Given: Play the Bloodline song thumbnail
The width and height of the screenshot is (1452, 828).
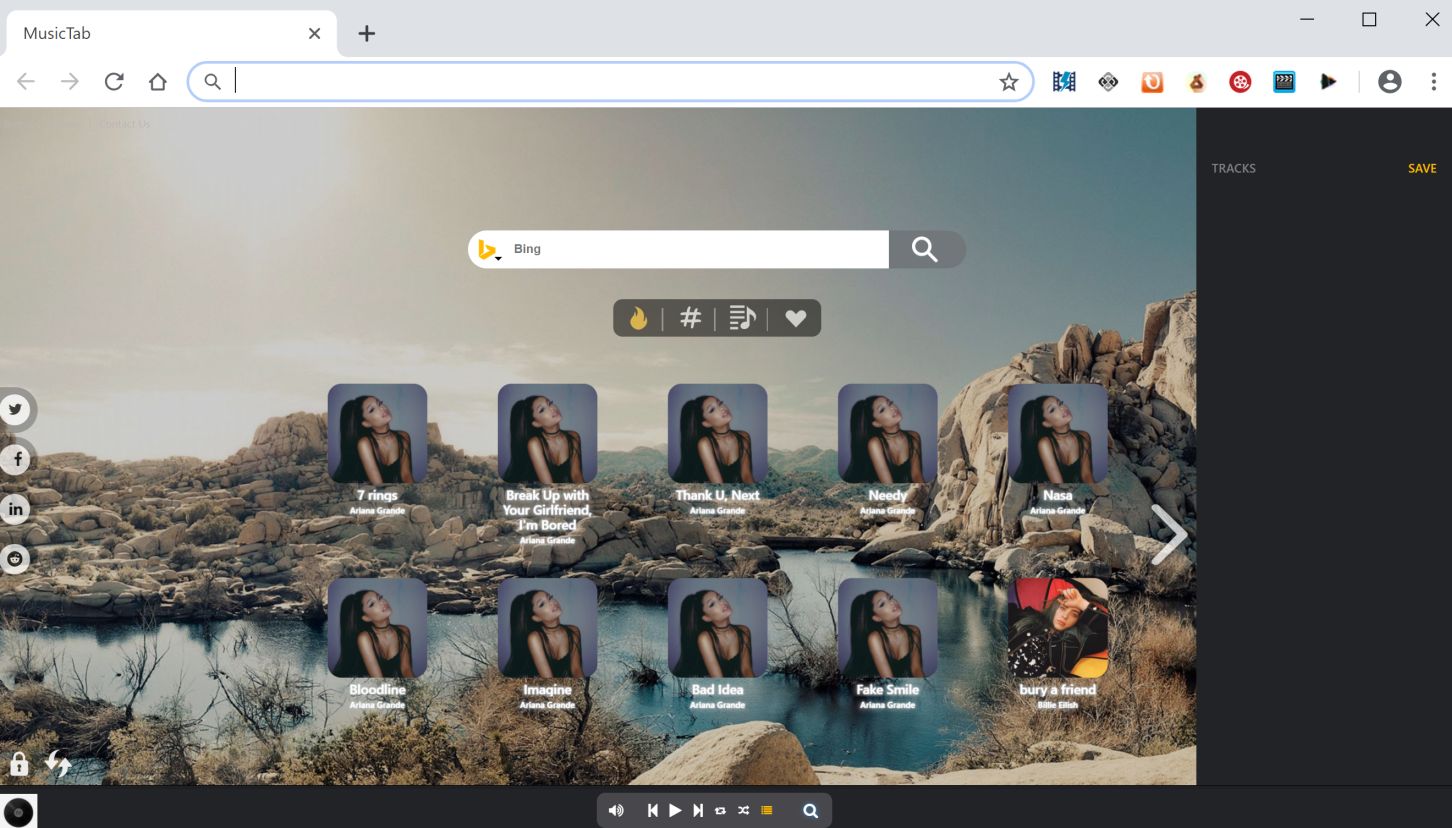Looking at the screenshot, I should point(377,627).
